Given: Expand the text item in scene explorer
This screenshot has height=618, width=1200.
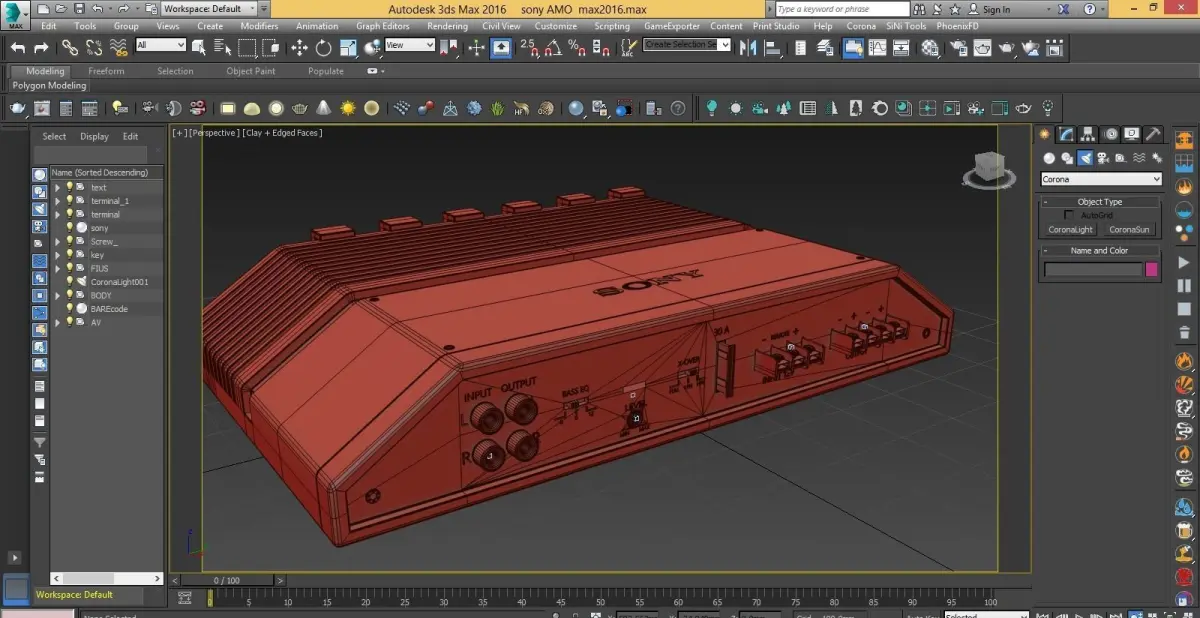Looking at the screenshot, I should click(x=57, y=187).
